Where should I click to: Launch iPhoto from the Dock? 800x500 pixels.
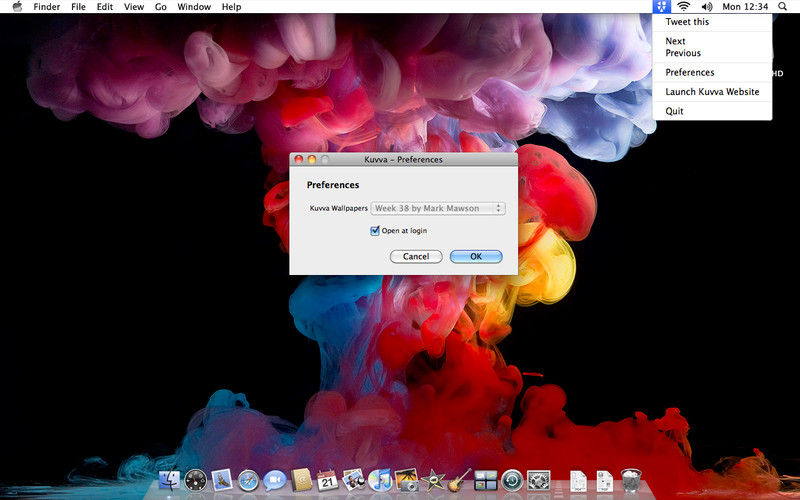point(407,480)
